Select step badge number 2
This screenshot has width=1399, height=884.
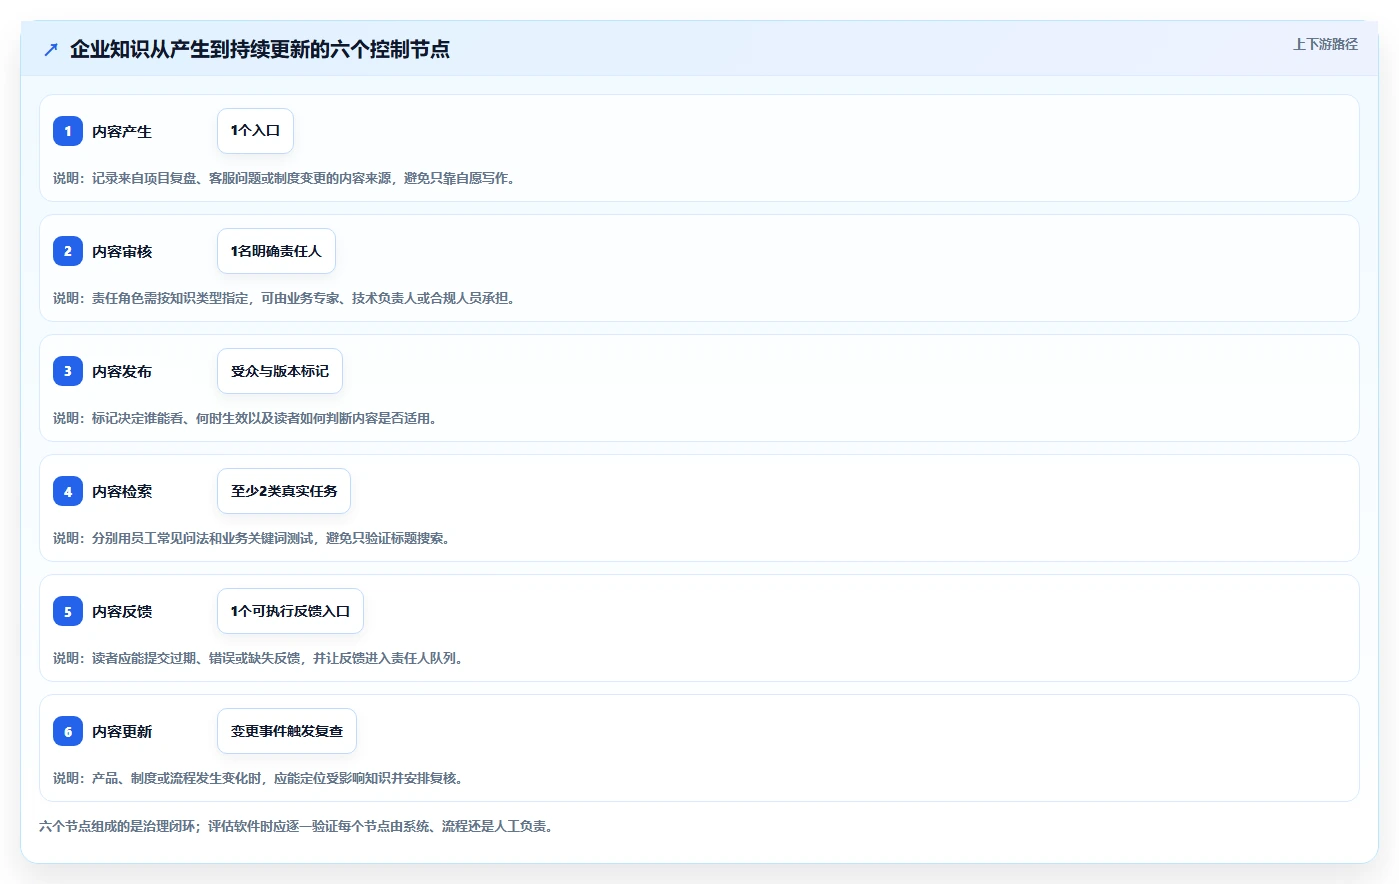[68, 251]
